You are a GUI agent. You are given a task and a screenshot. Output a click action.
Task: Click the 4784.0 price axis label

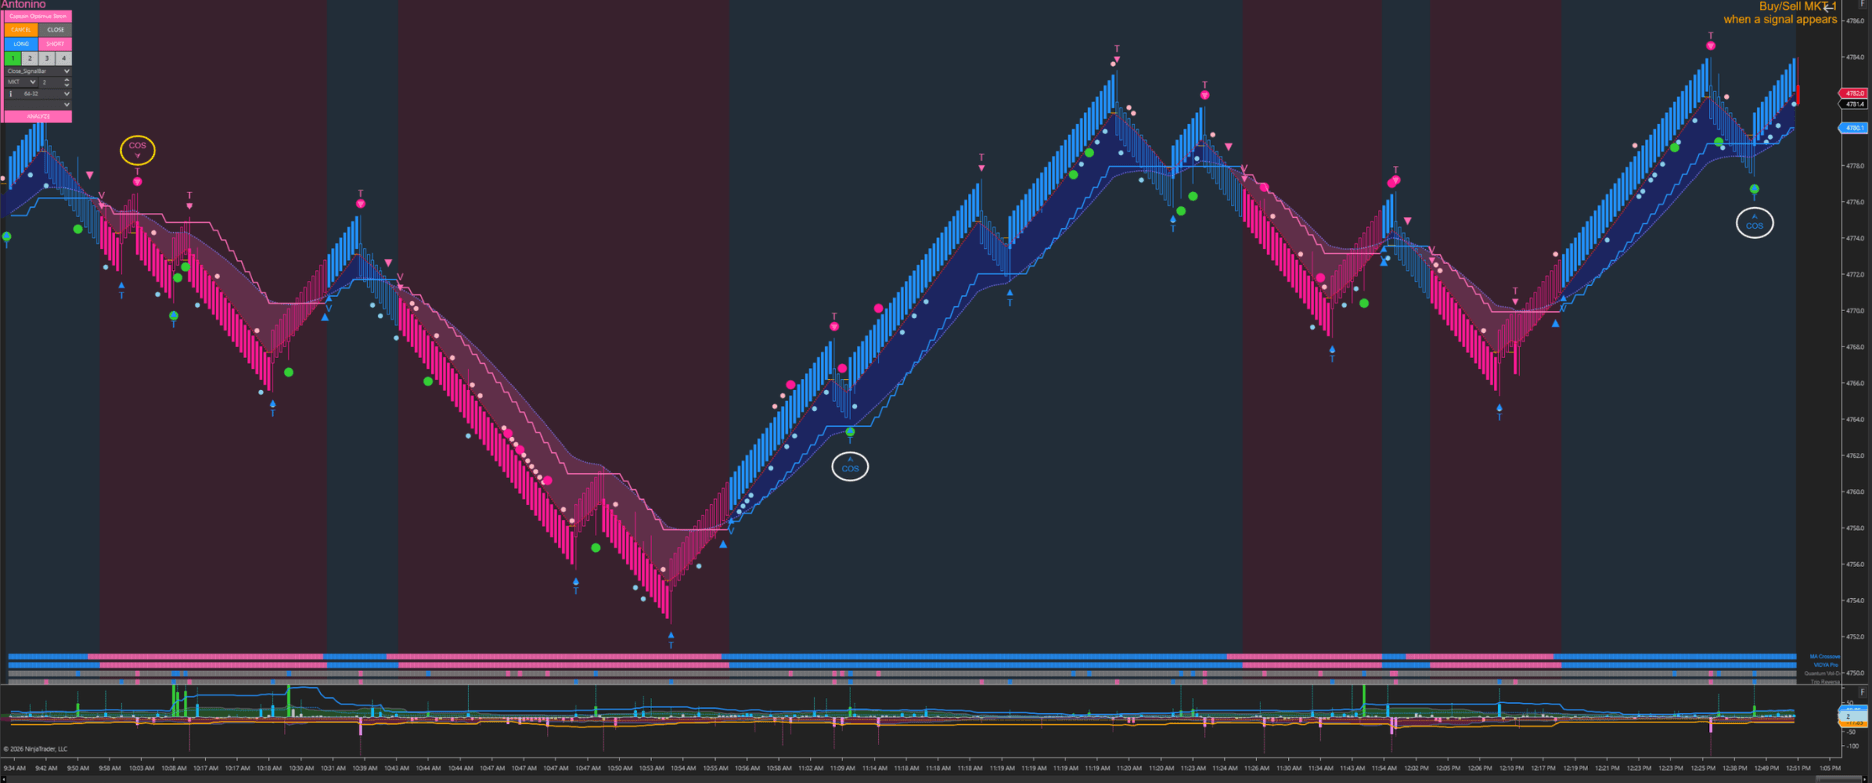[x=1855, y=57]
